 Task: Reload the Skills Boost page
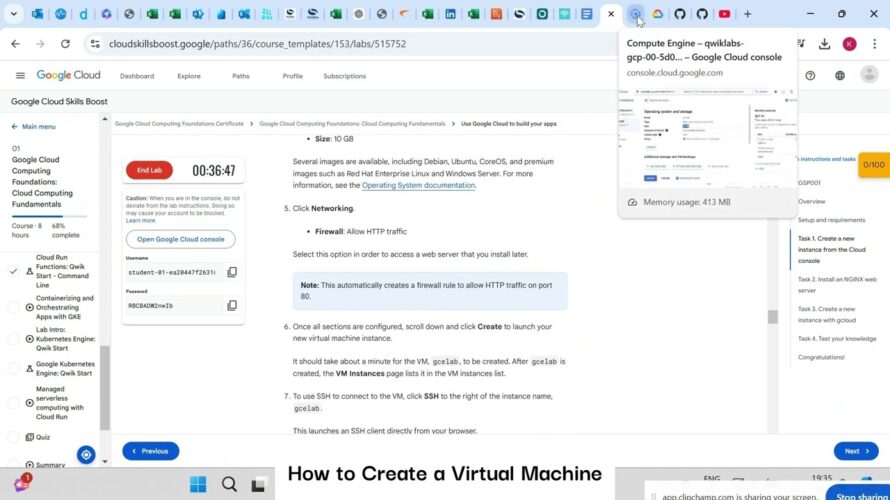point(65,44)
